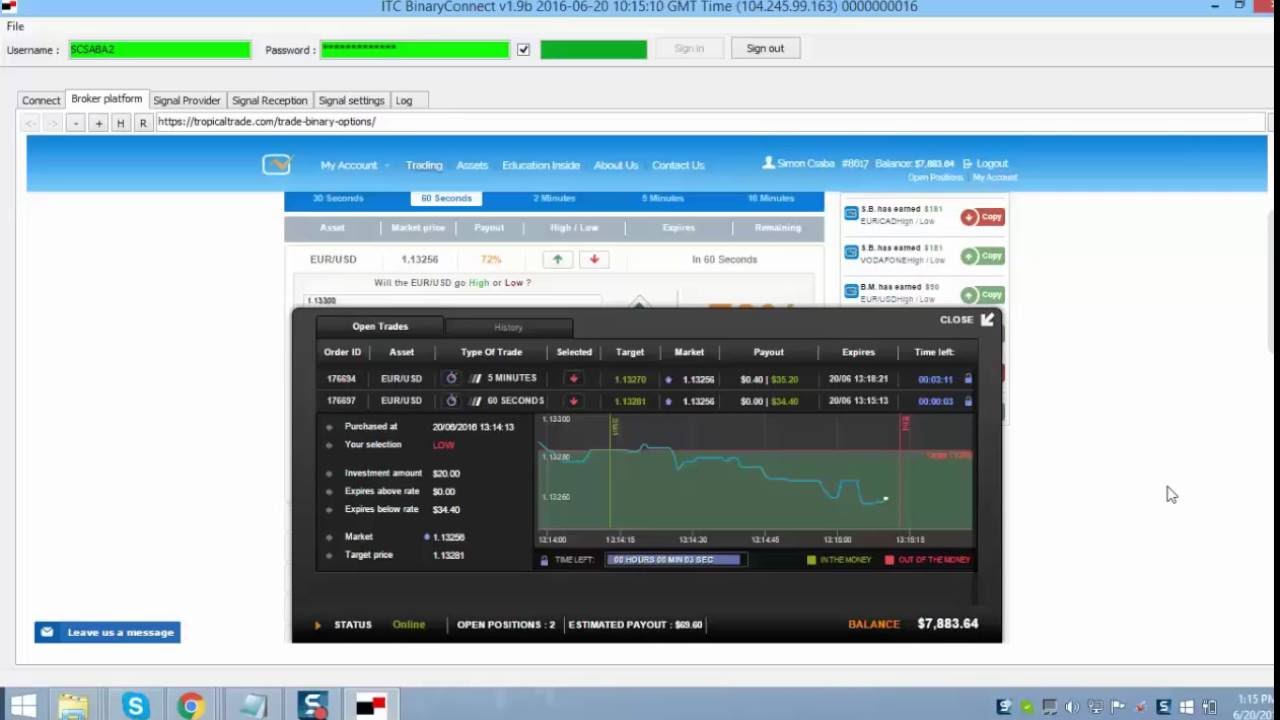The height and width of the screenshot is (720, 1280).
Task: Click the green connection status bar
Action: point(594,49)
